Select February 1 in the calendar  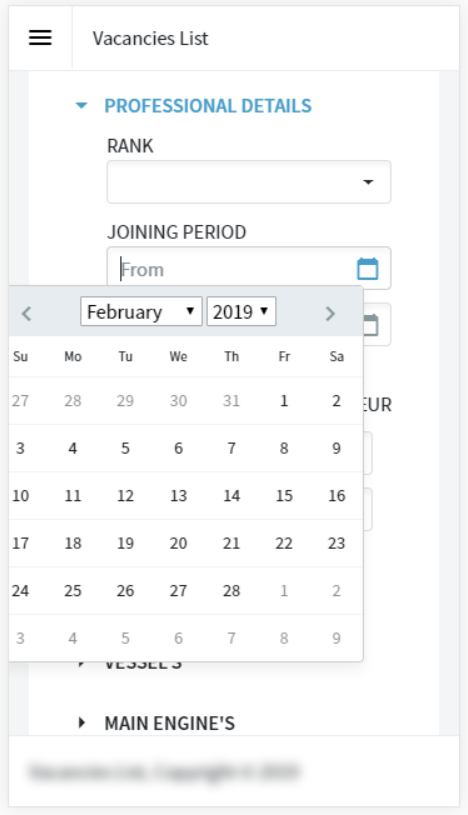[284, 401]
